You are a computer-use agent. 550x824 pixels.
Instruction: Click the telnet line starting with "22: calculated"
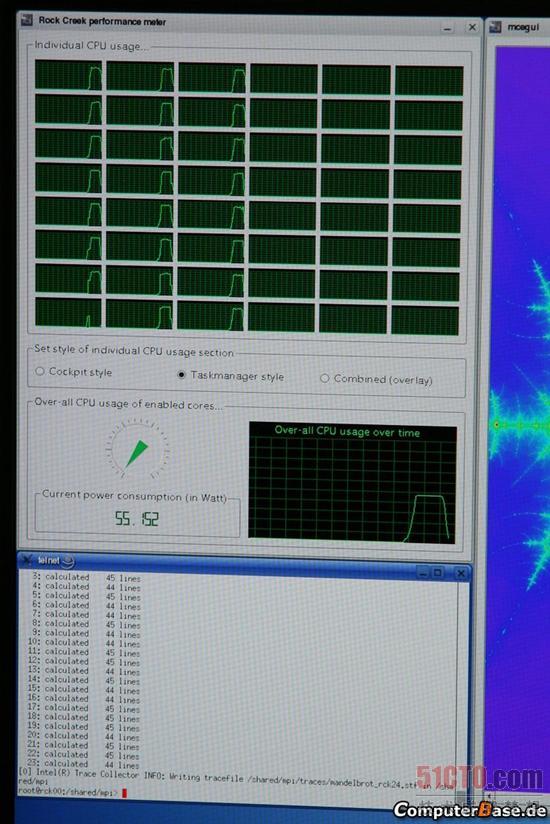(84, 755)
